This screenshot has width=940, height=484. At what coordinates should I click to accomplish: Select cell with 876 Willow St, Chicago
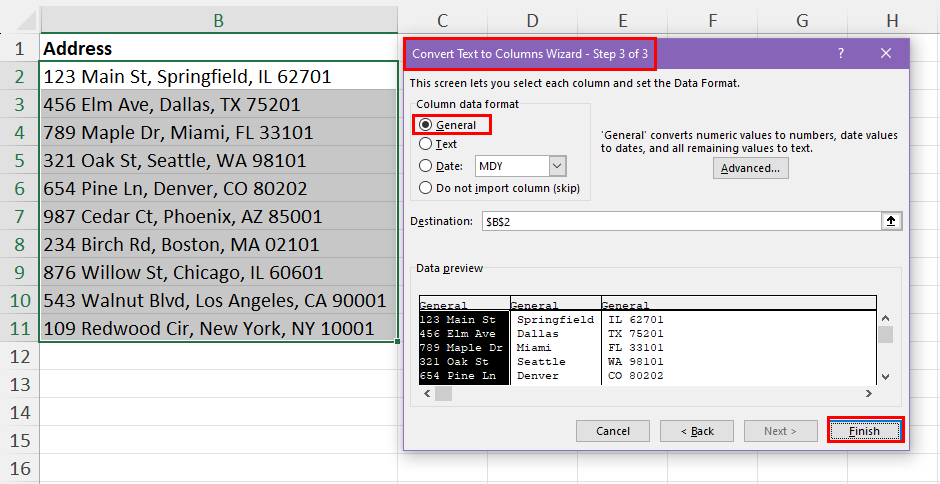(219, 272)
